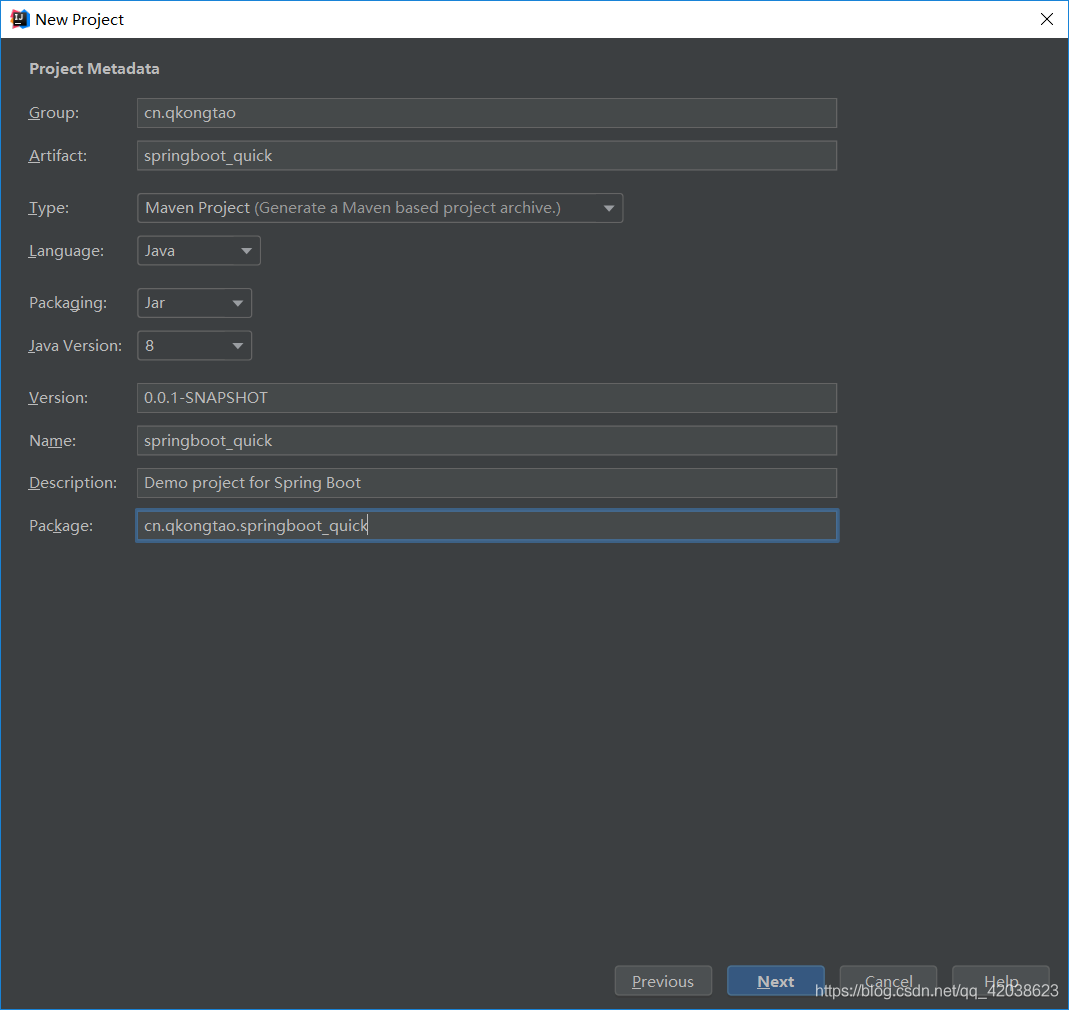
Task: Edit the Version field 0.0.1-SNAPSHOT
Action: click(x=487, y=398)
